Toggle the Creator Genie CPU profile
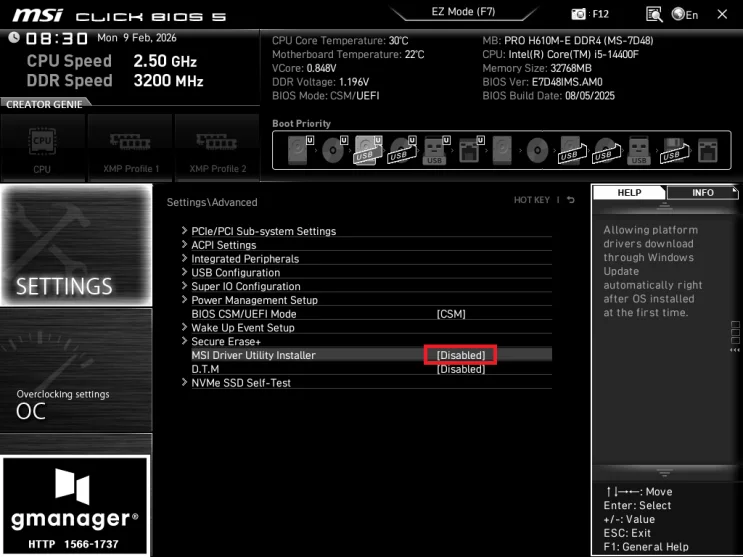743x557 pixels. (42, 147)
